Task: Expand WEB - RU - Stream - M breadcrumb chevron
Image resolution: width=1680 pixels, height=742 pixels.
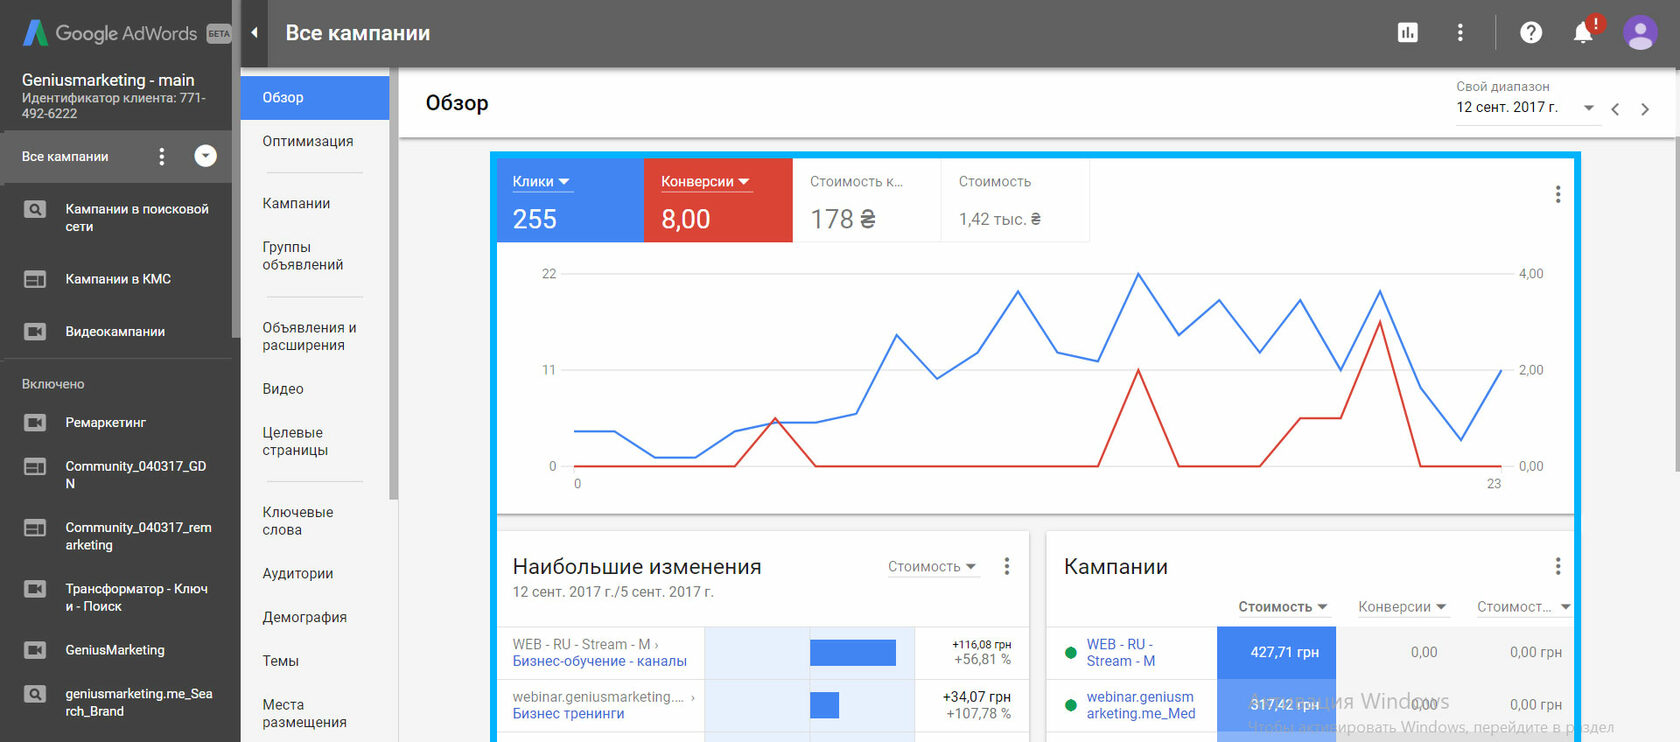Action: point(656,645)
